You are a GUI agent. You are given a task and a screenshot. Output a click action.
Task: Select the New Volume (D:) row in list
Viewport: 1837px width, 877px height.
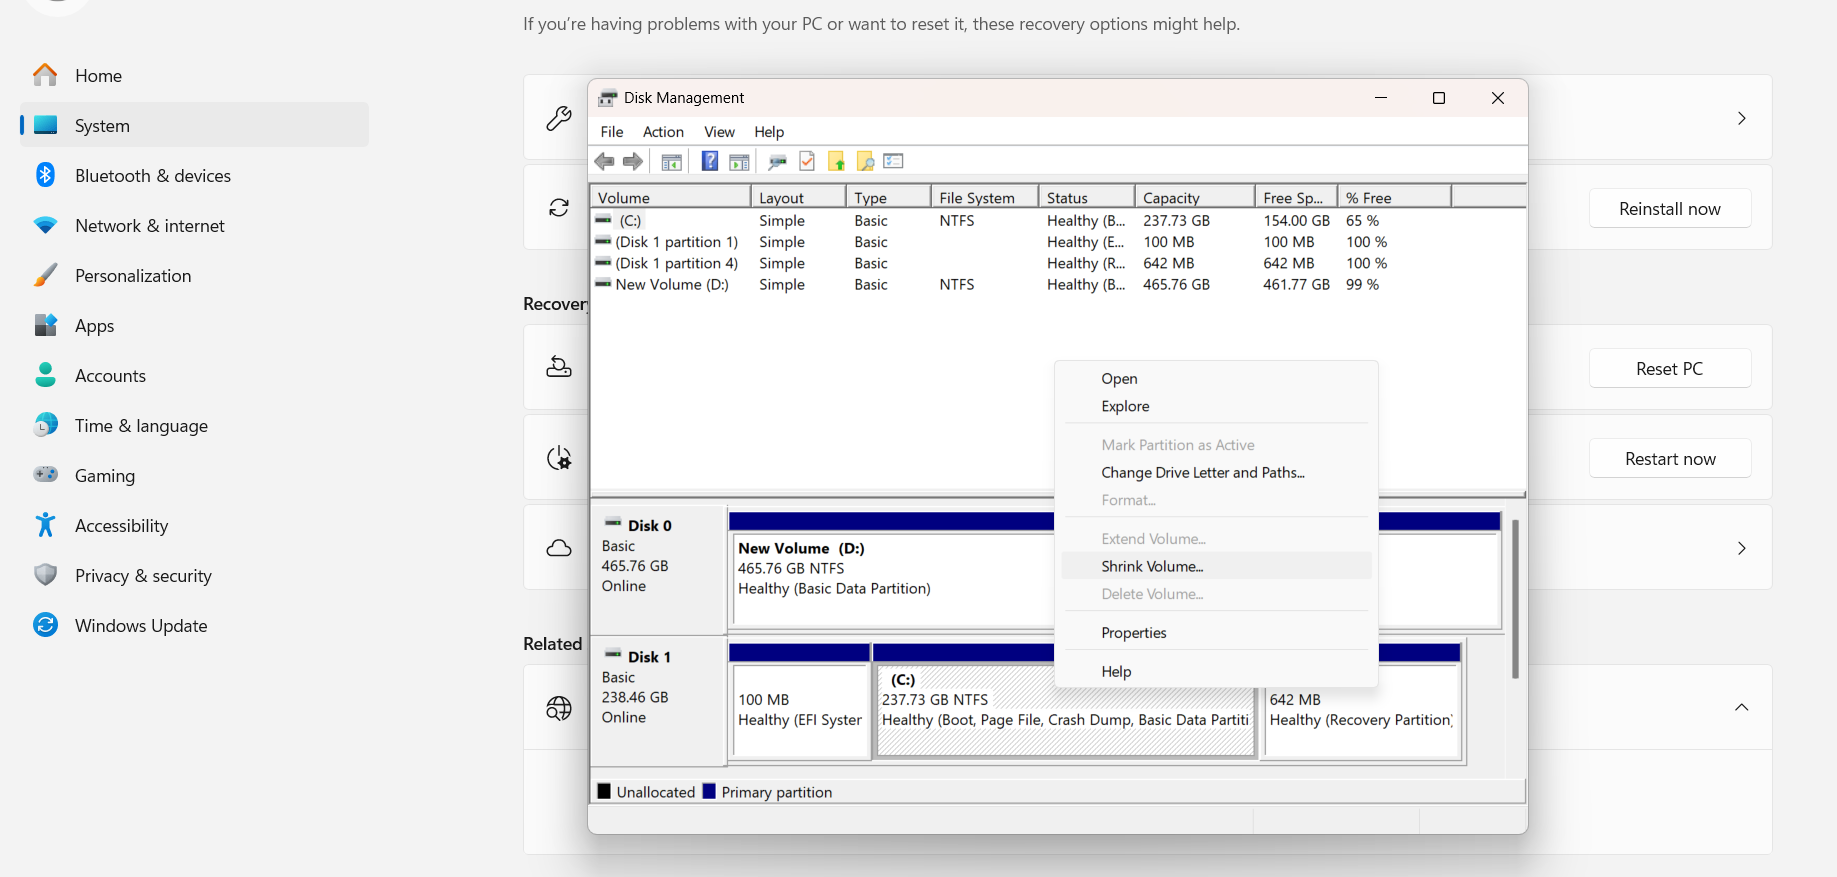1057,284
